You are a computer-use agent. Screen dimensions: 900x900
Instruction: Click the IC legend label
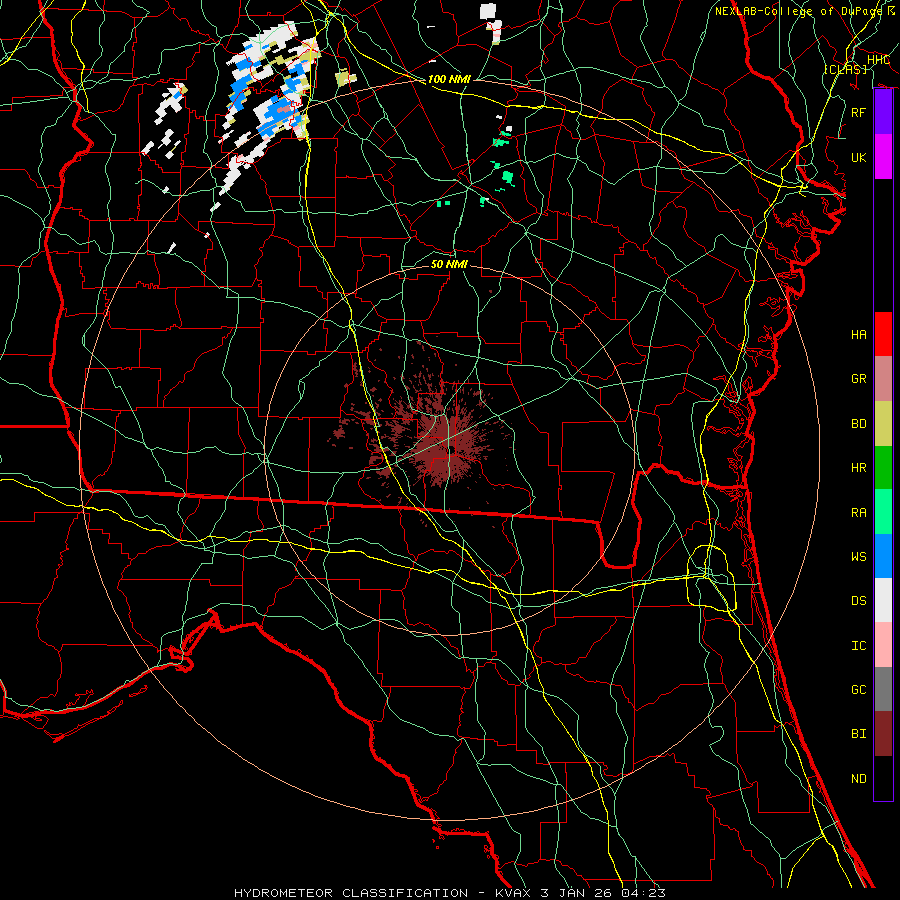coord(858,646)
